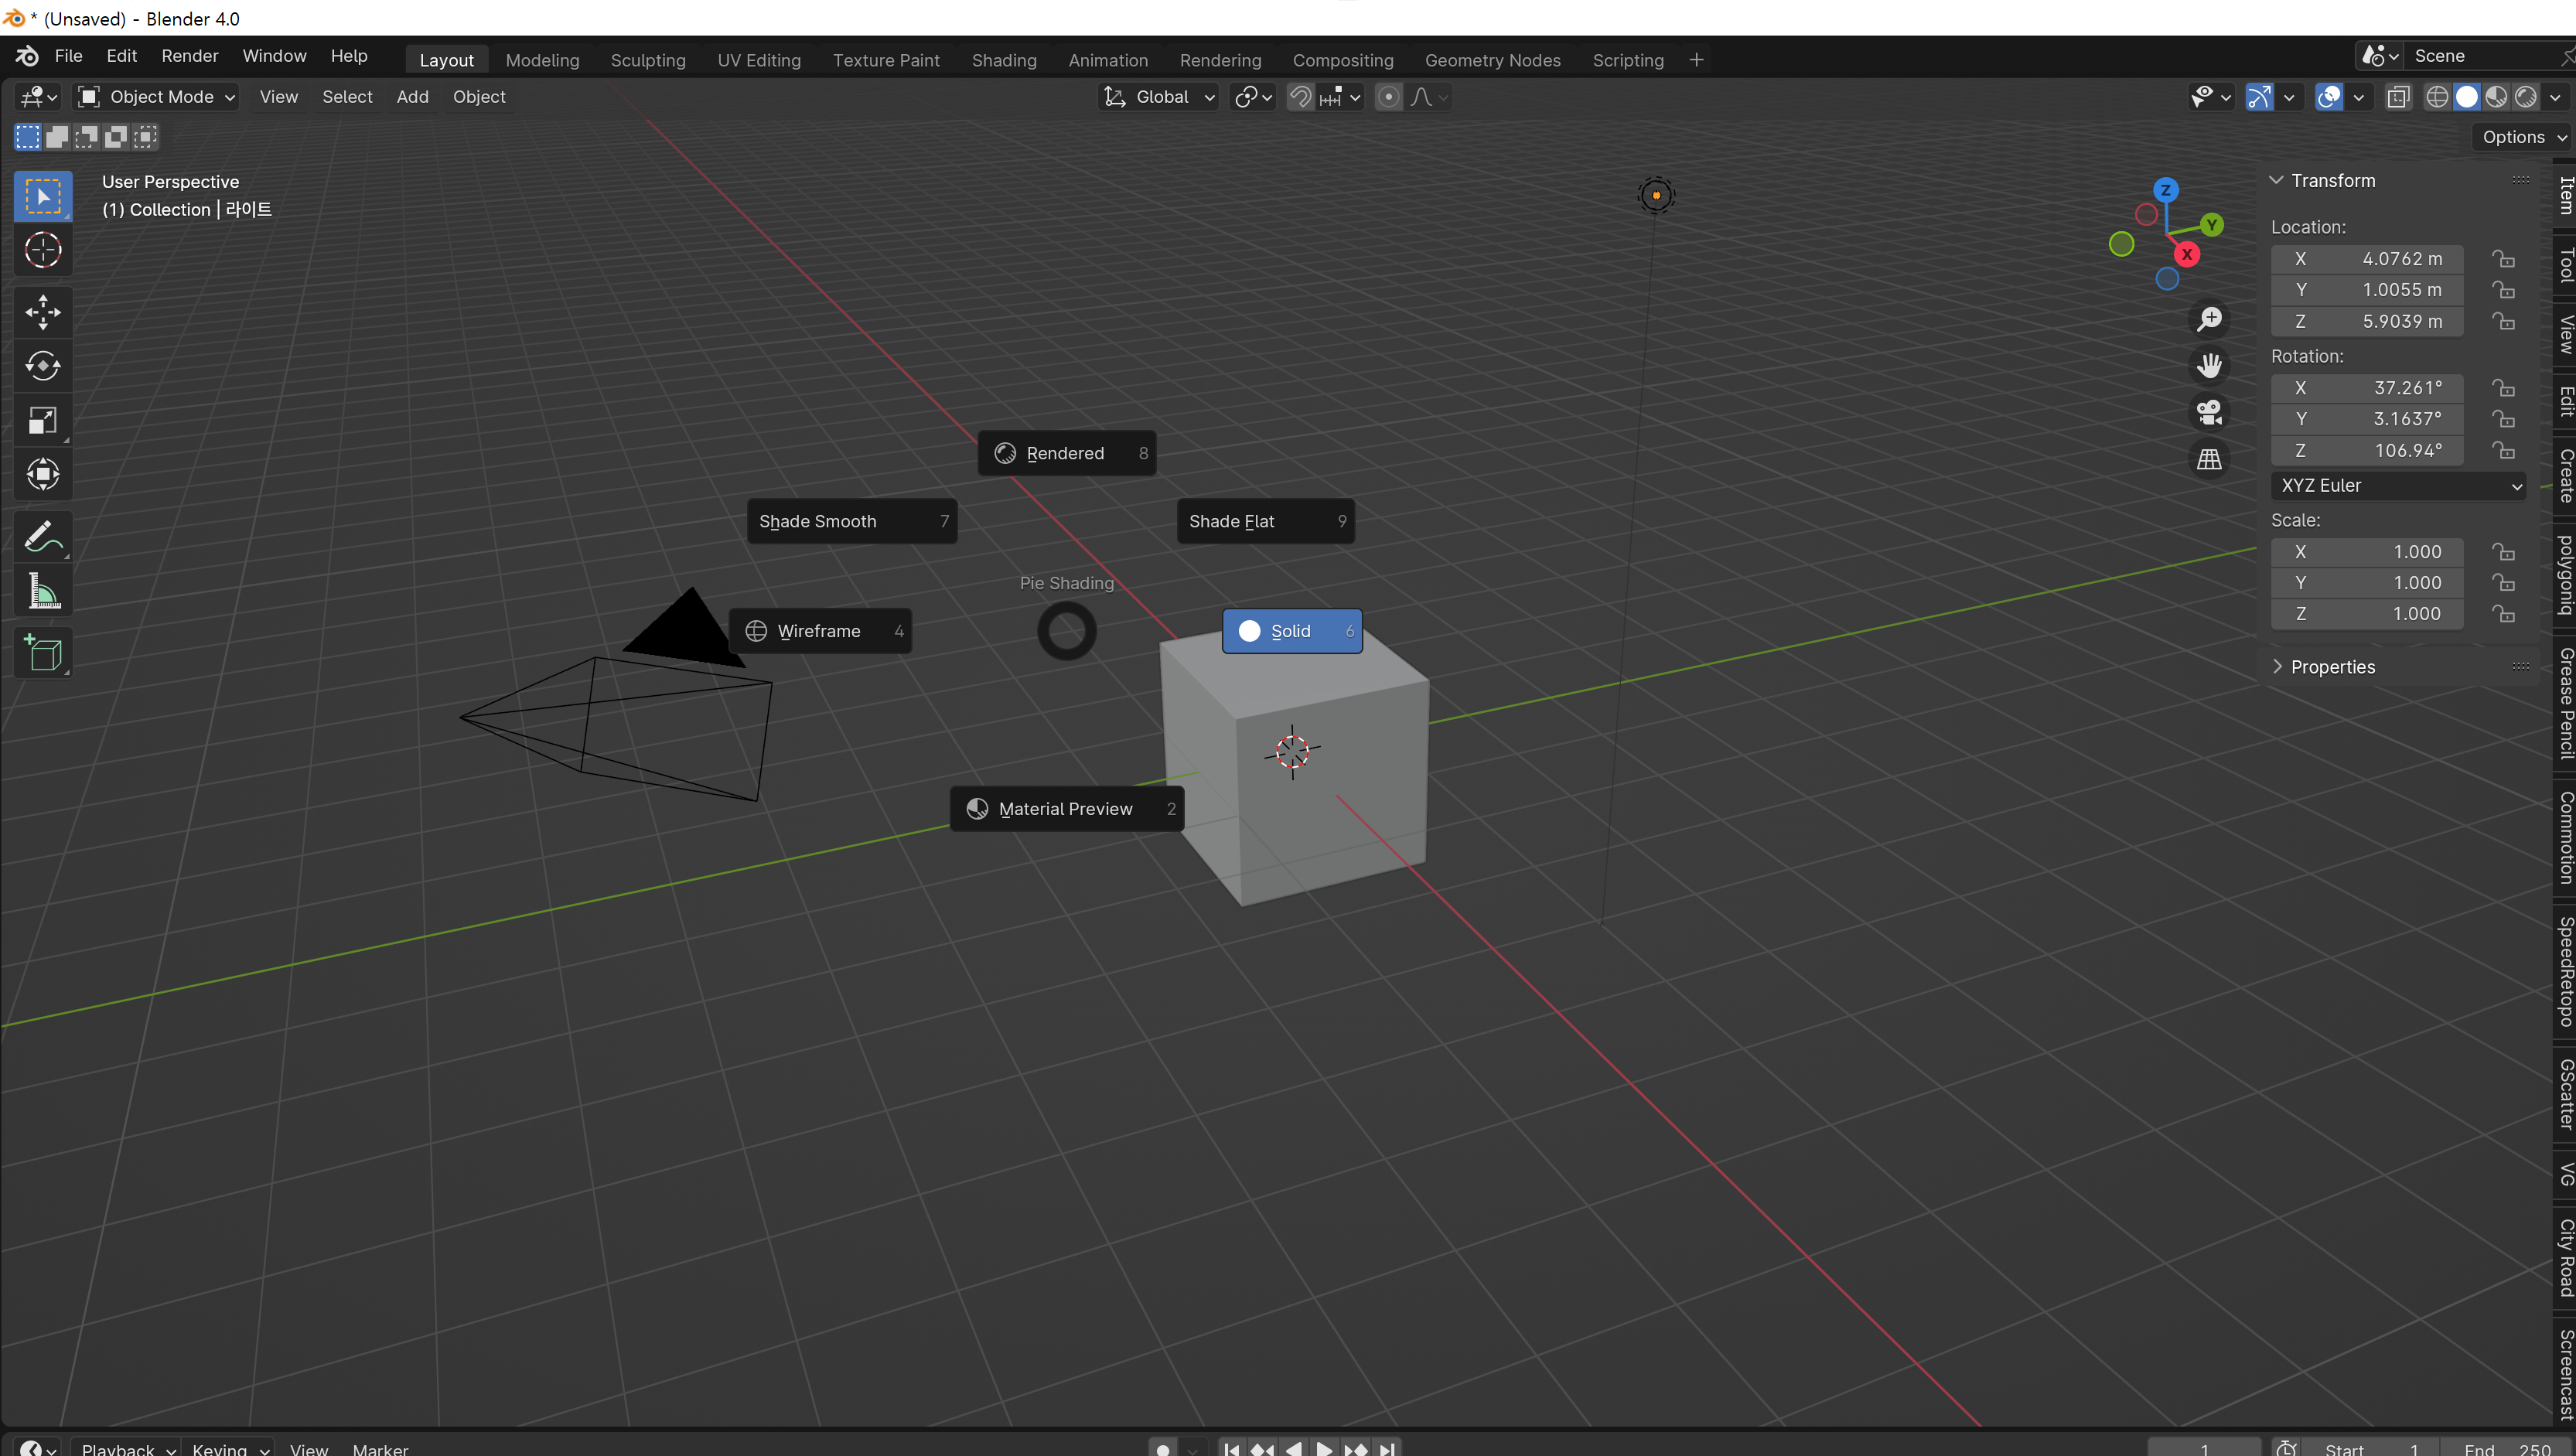
Task: Open overlays options dropdown arrow
Action: click(2359, 97)
